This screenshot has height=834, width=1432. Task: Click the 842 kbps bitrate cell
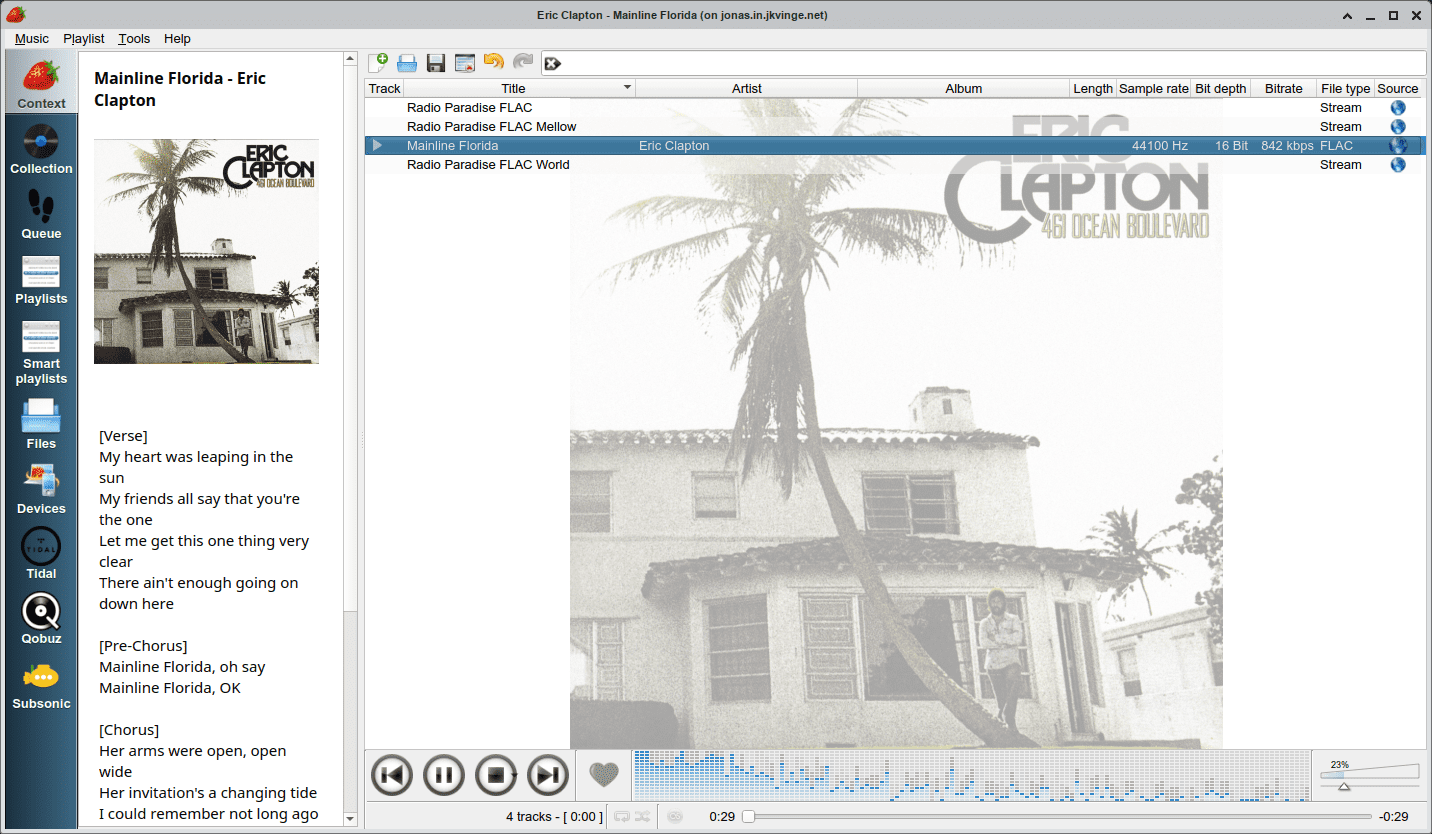point(1287,146)
